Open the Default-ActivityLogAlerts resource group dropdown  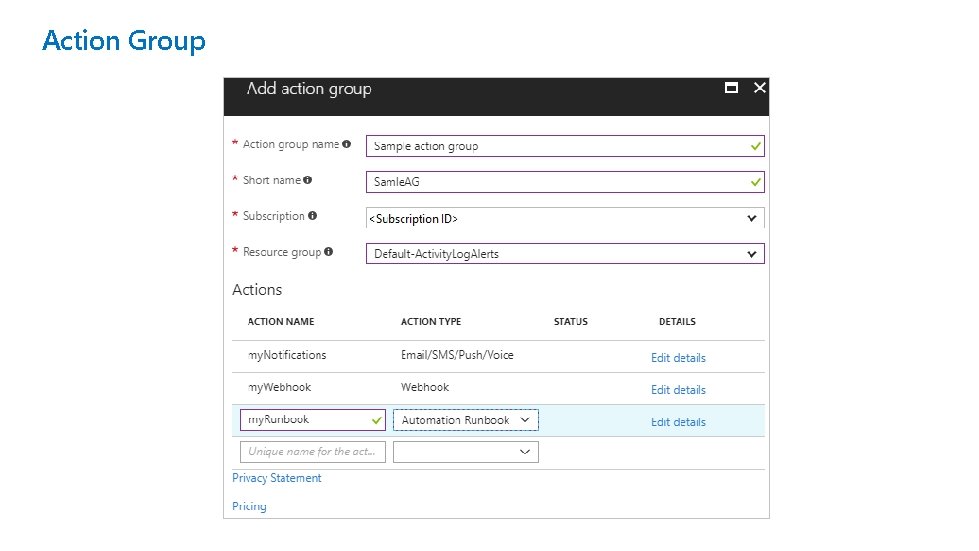(752, 254)
